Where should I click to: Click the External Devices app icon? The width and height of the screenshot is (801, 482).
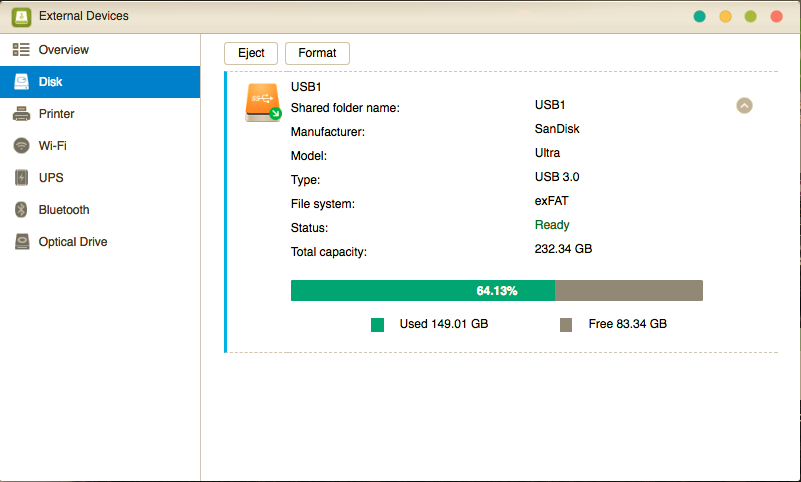[18, 16]
